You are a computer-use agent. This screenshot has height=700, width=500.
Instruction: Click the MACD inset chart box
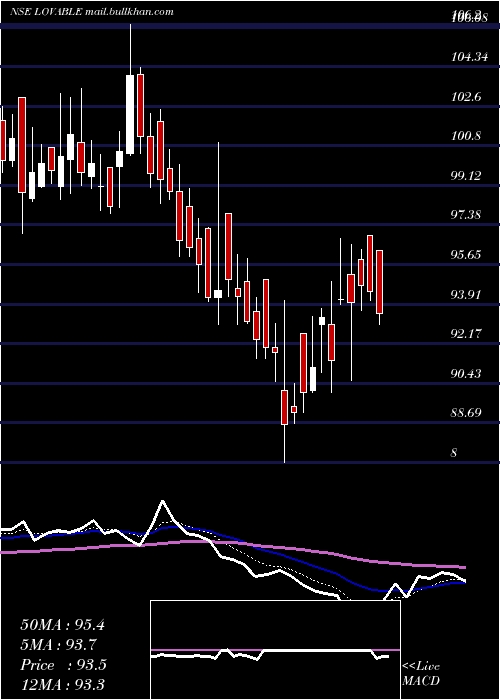(275, 650)
